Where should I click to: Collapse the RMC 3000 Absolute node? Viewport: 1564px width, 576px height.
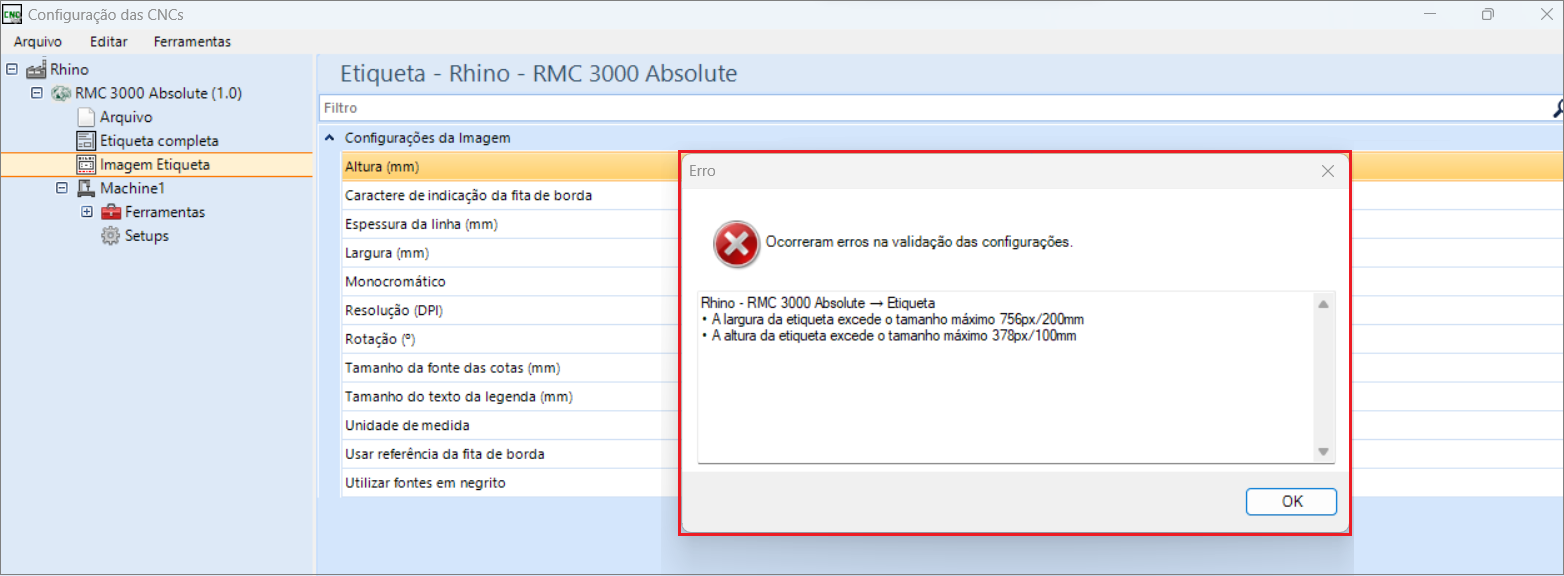point(37,93)
